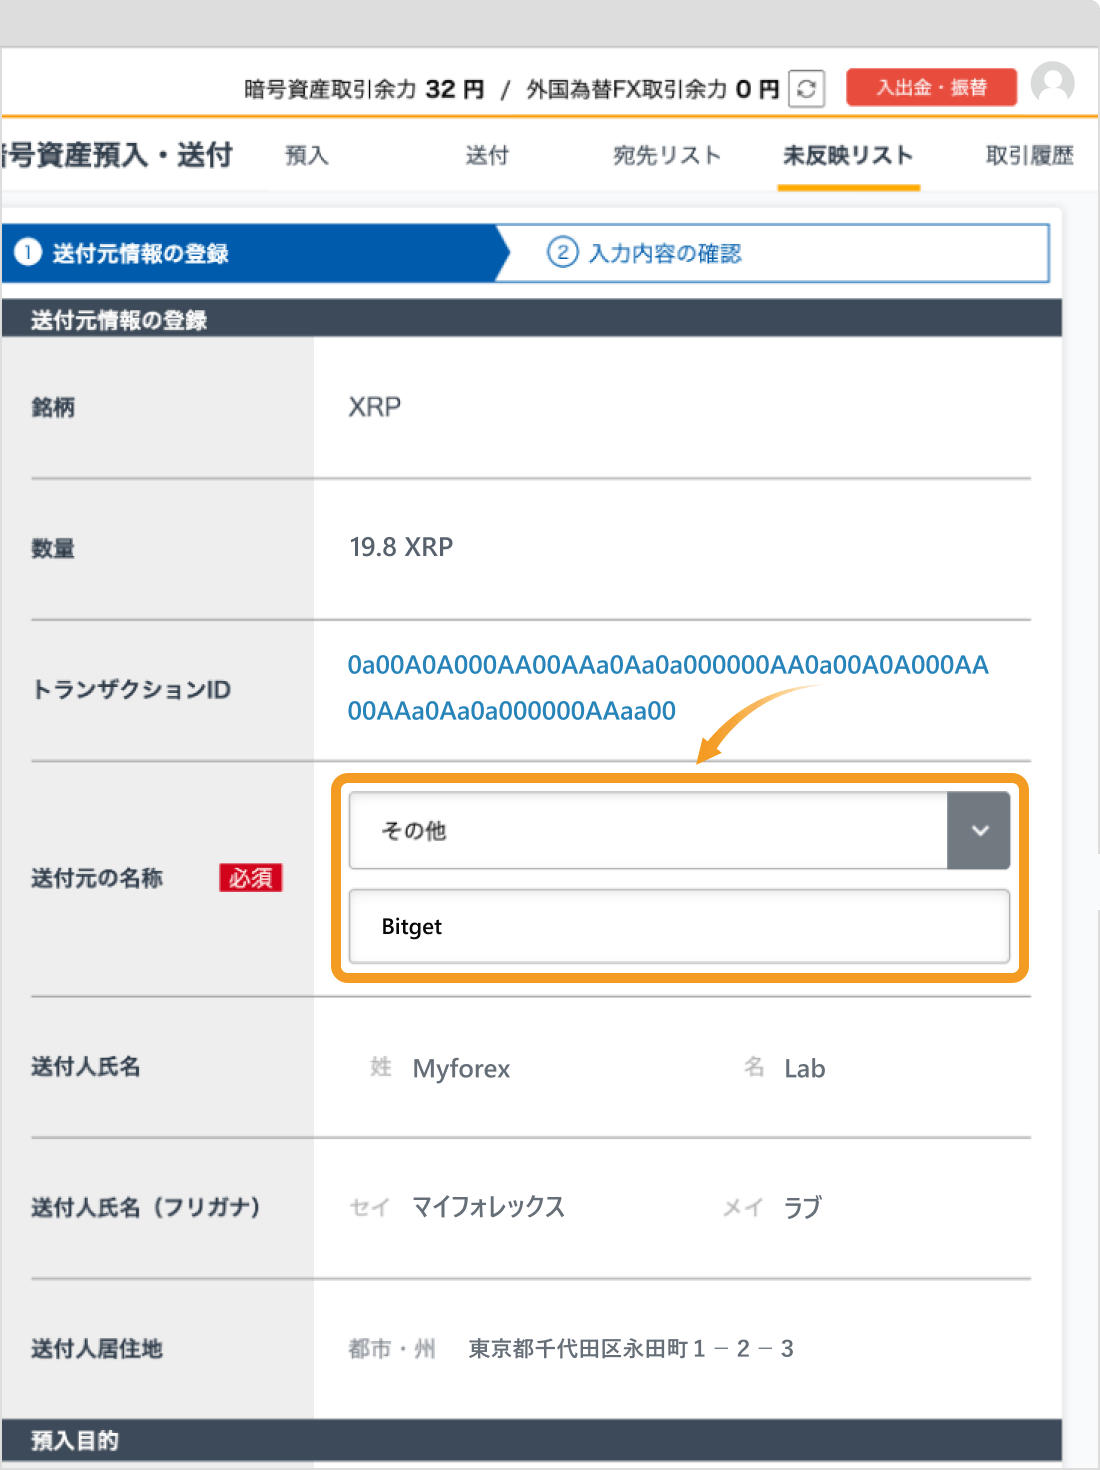Image resolution: width=1100 pixels, height=1470 pixels.
Task: Click the 入出金・振替 button
Action: (x=930, y=88)
